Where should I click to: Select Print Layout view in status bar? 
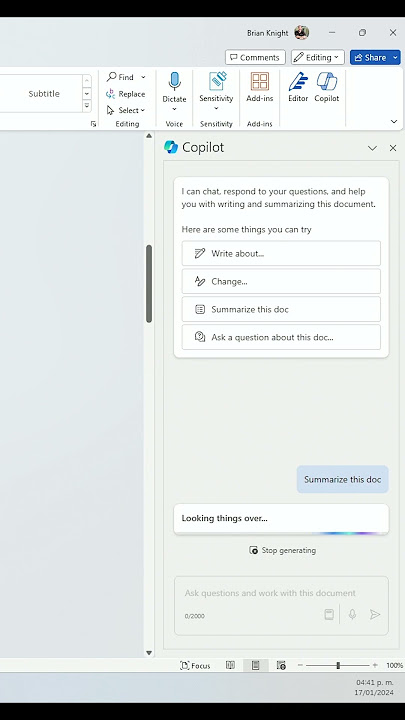coord(255,665)
